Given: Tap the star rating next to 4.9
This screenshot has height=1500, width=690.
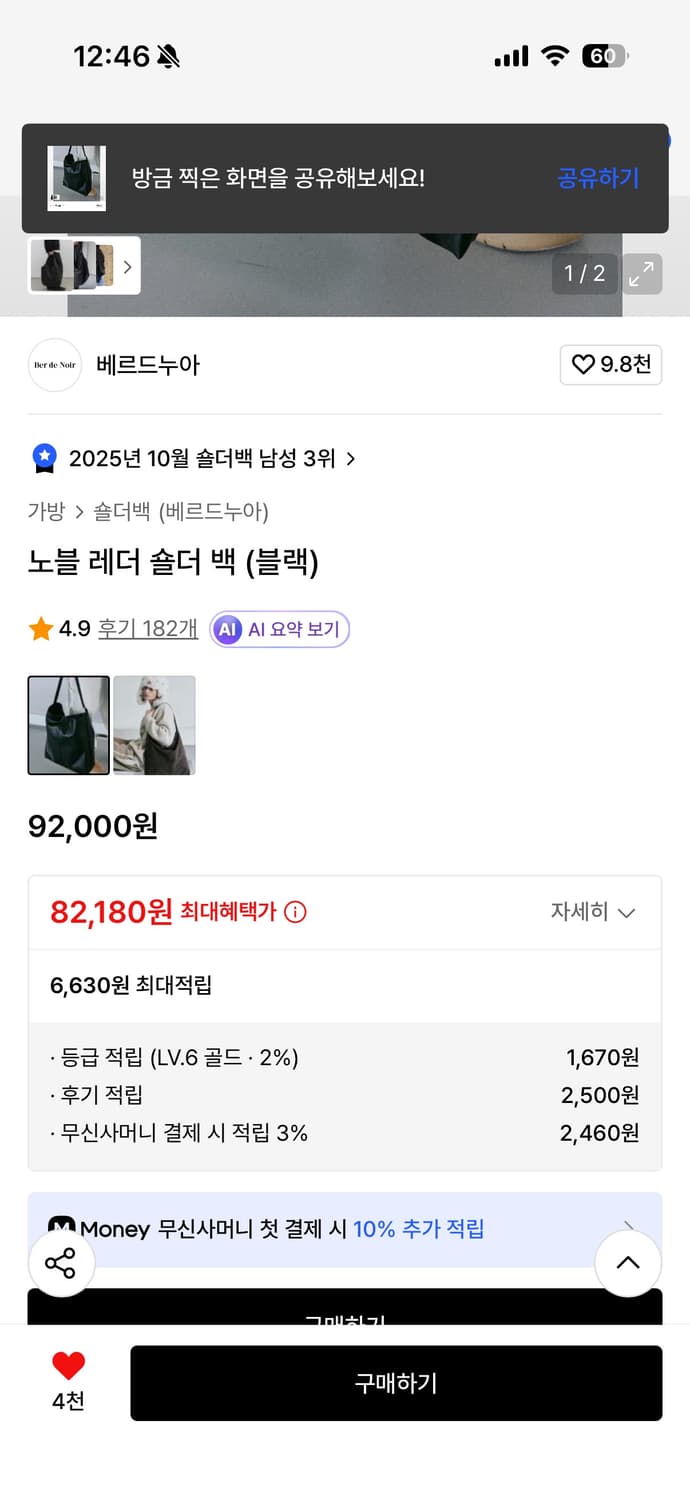Looking at the screenshot, I should tap(40, 629).
